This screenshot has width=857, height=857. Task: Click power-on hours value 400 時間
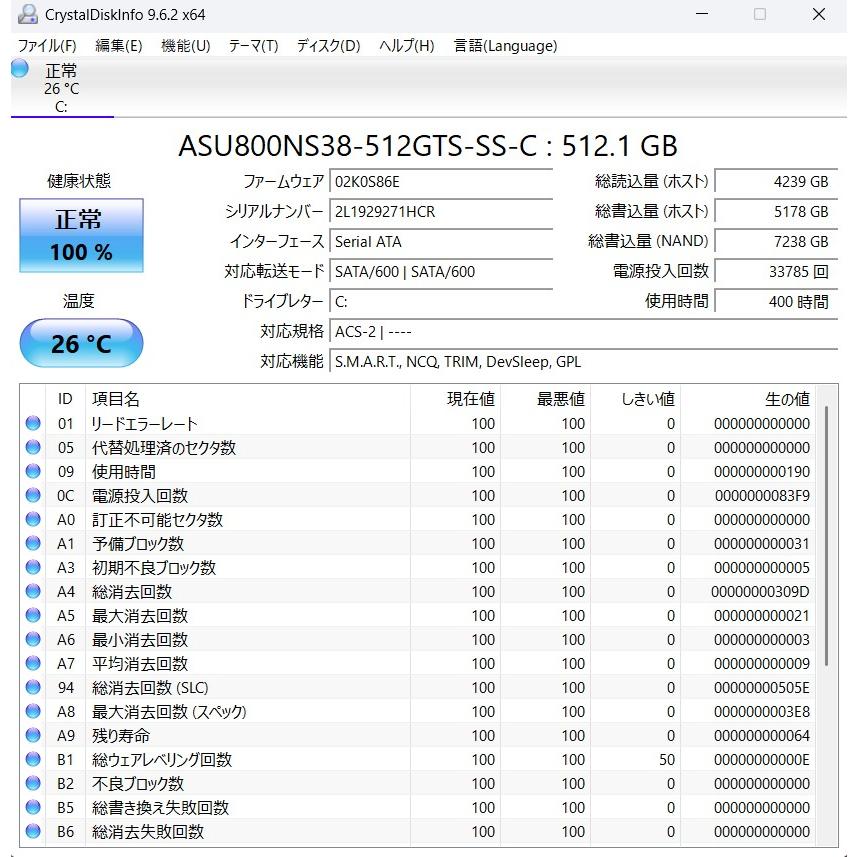coord(776,302)
